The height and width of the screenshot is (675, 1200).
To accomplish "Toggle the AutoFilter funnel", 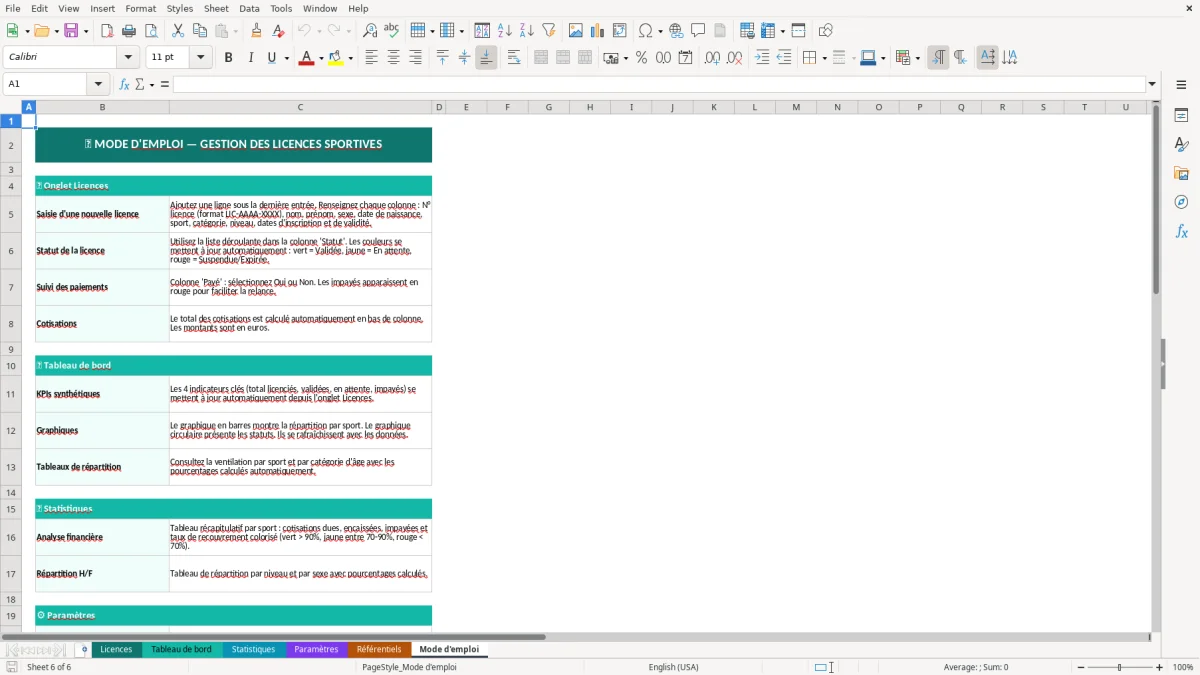I will click(x=549, y=31).
